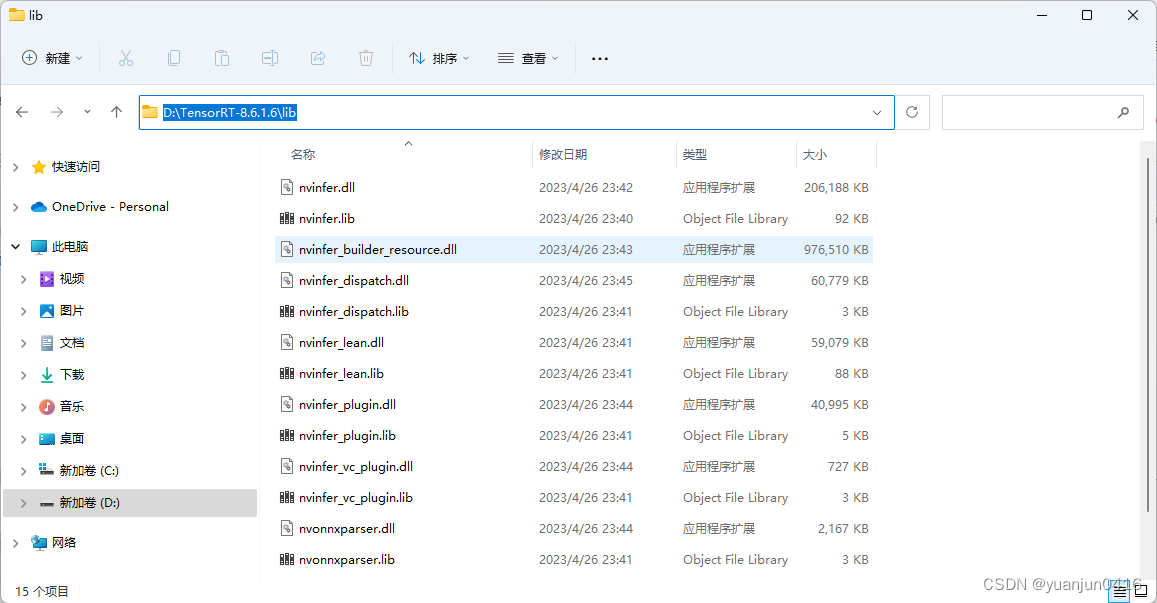
Task: Click the share icon in the toolbar
Action: coord(318,58)
